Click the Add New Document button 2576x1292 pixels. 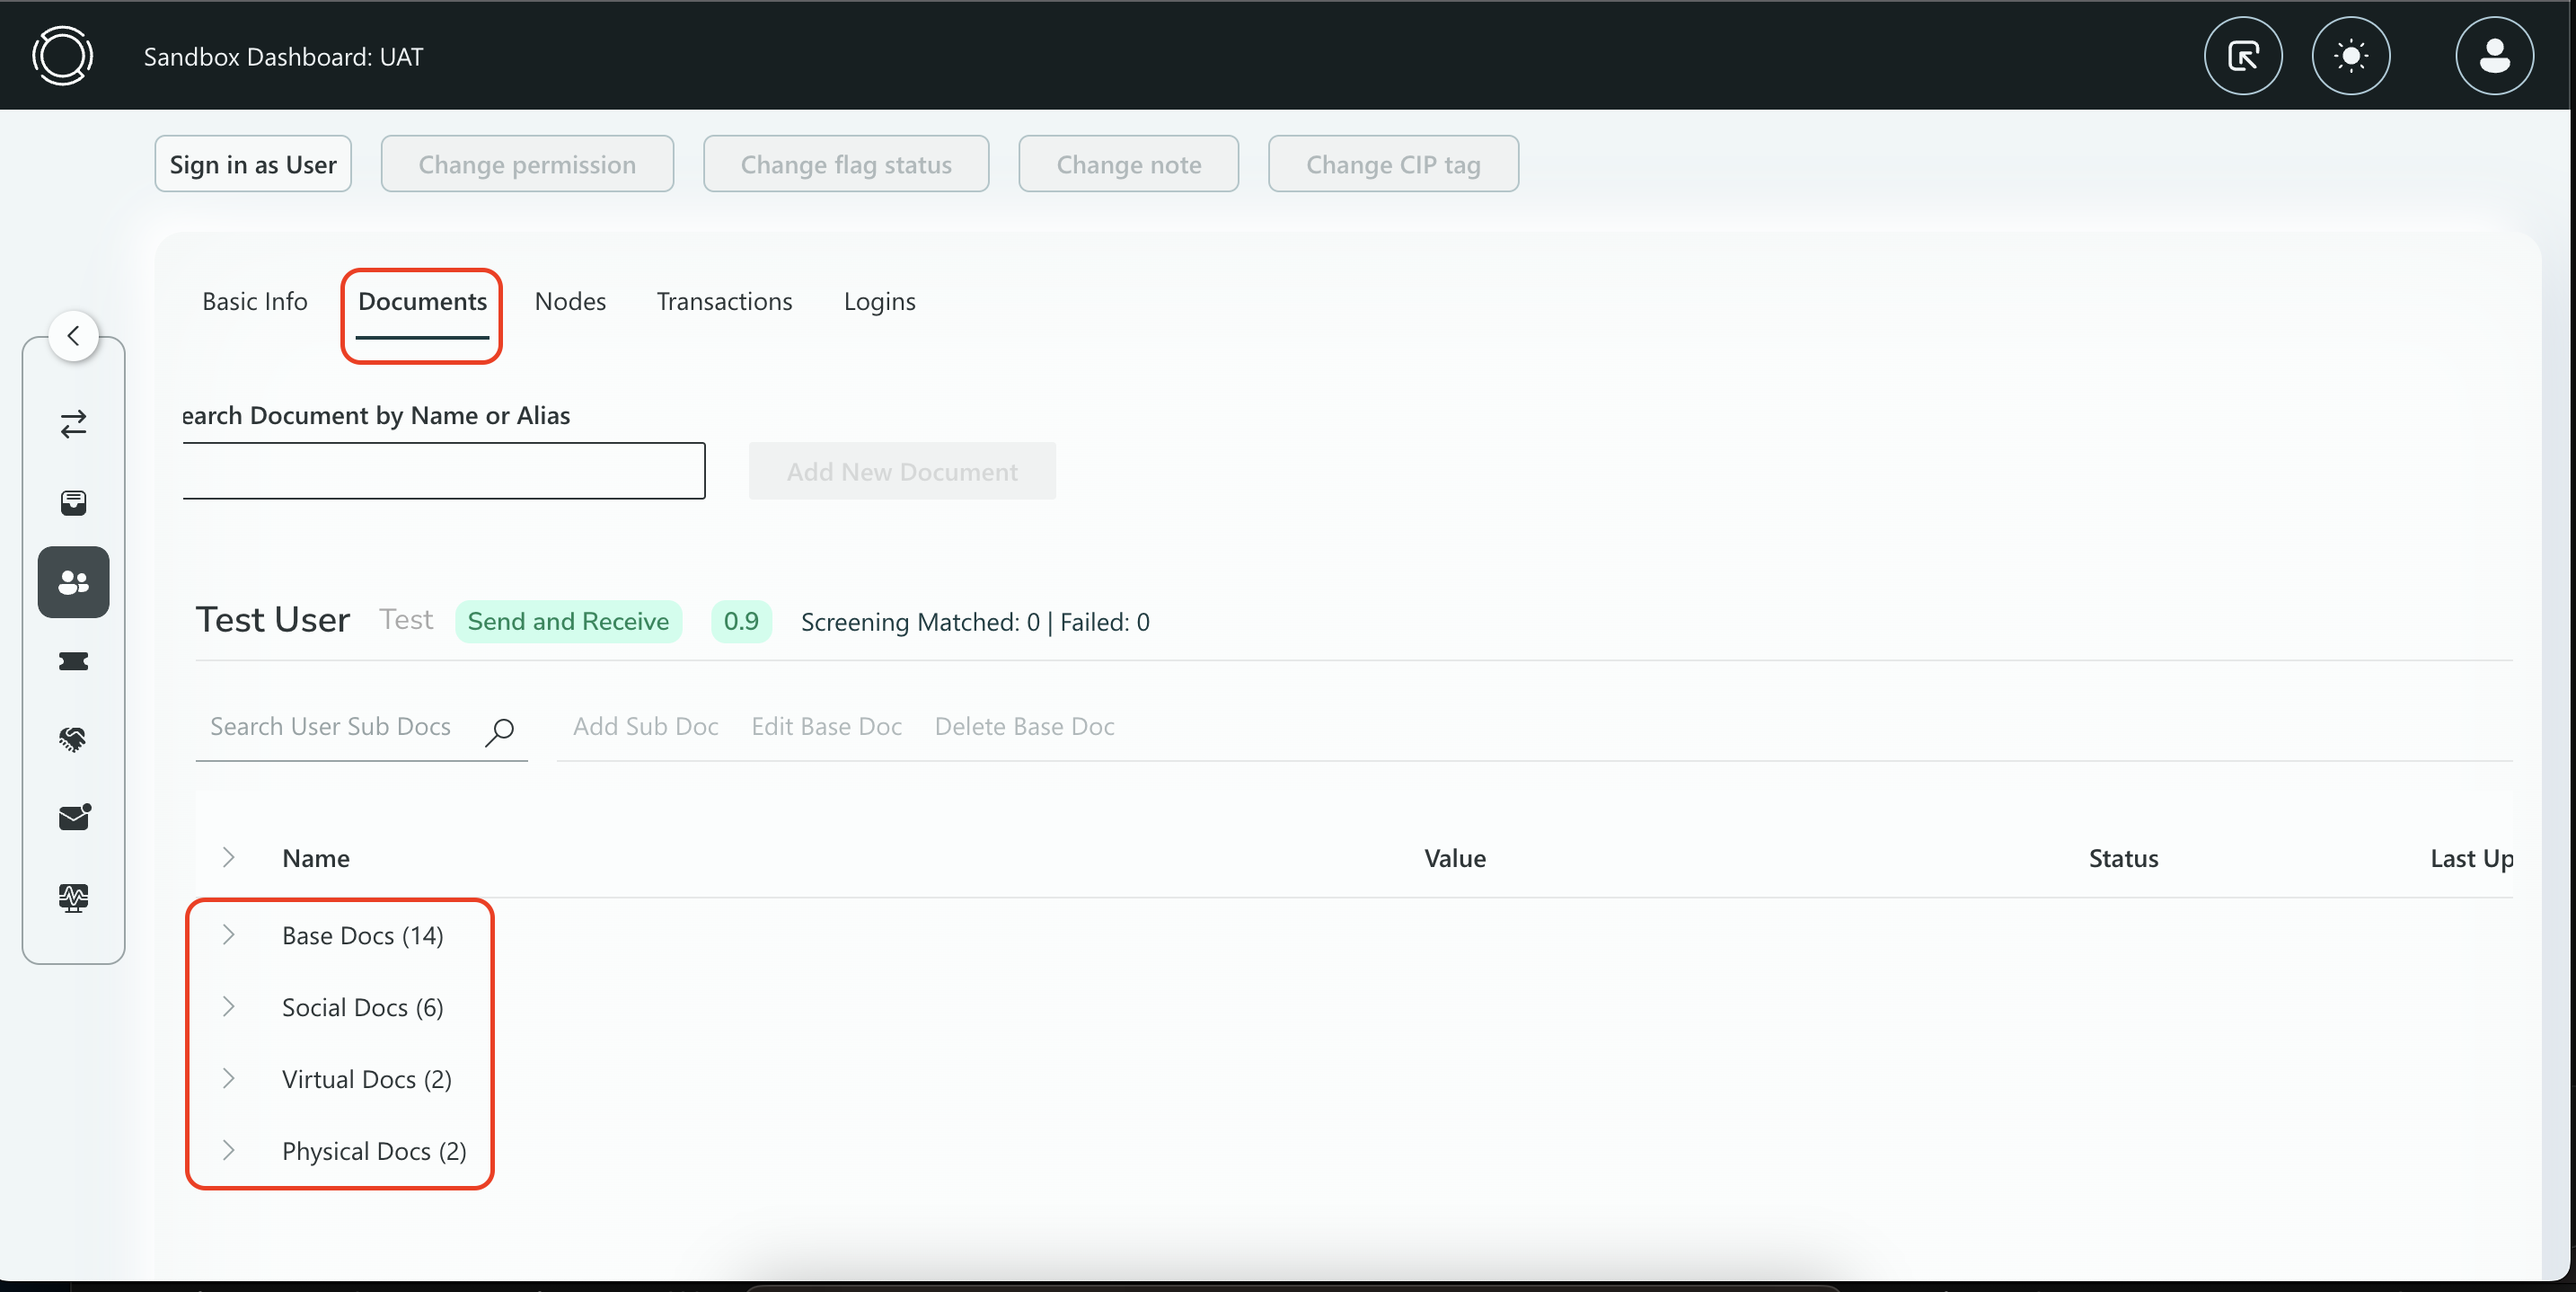(902, 471)
